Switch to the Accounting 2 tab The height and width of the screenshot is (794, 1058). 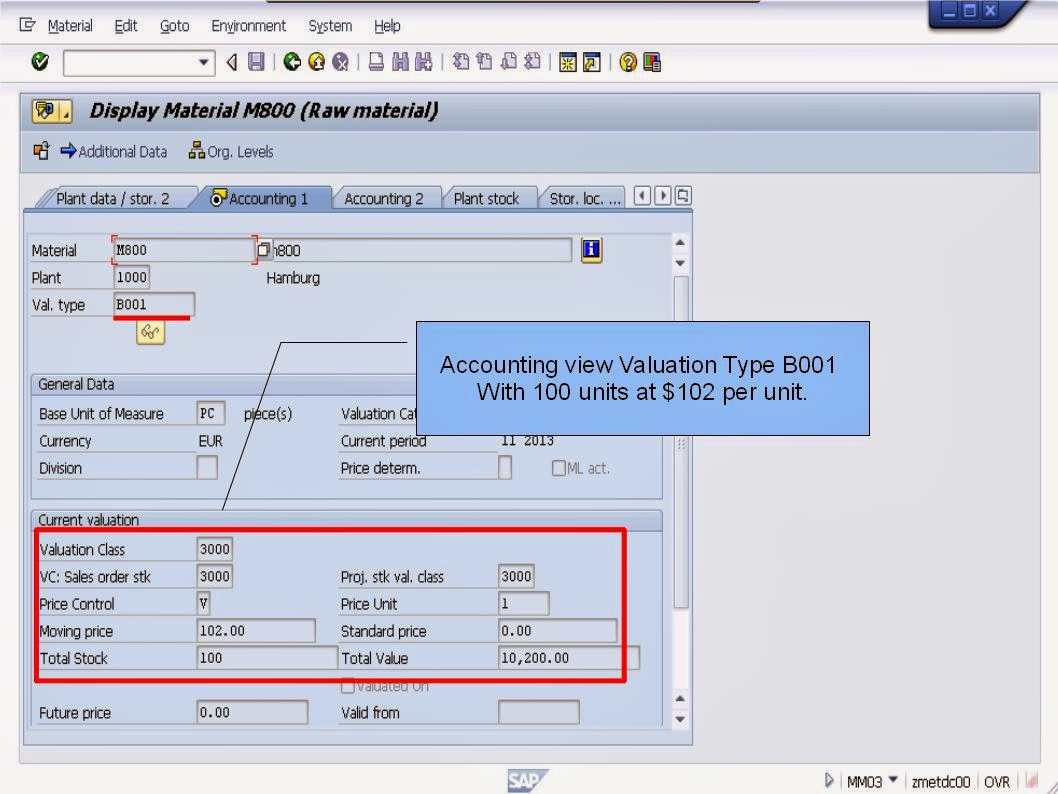[387, 197]
